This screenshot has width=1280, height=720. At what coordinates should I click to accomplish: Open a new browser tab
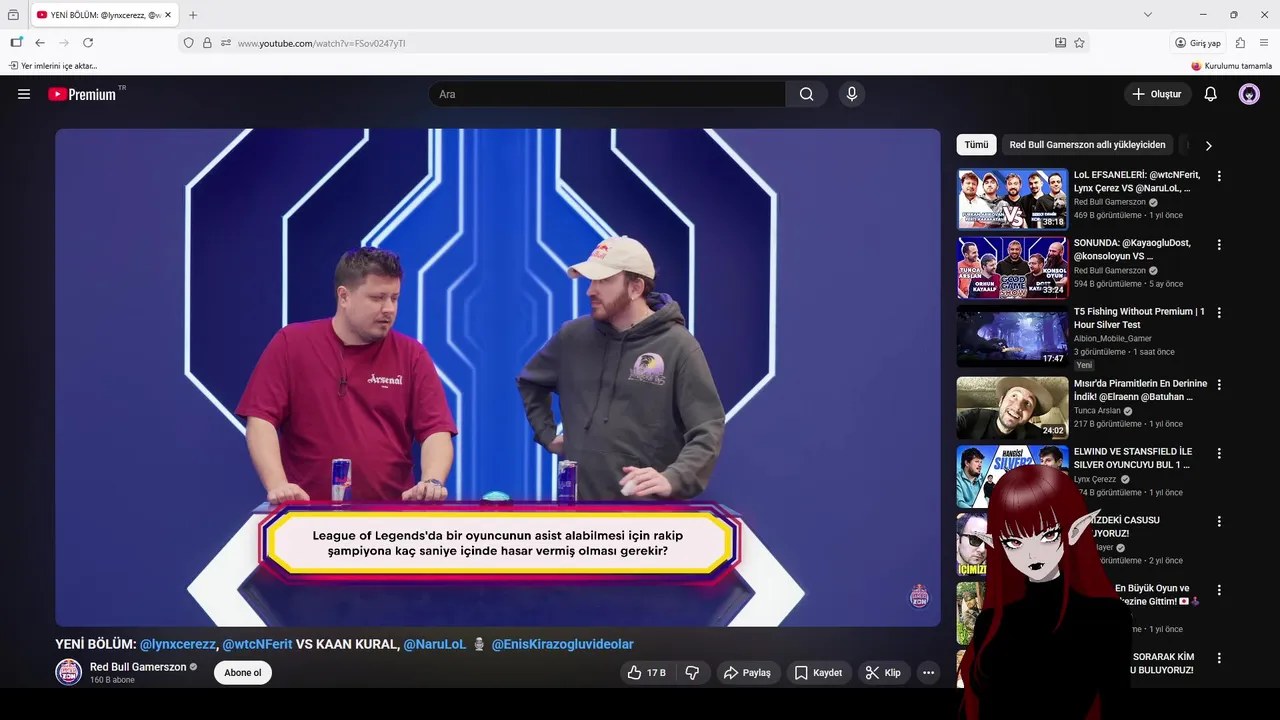[x=193, y=15]
